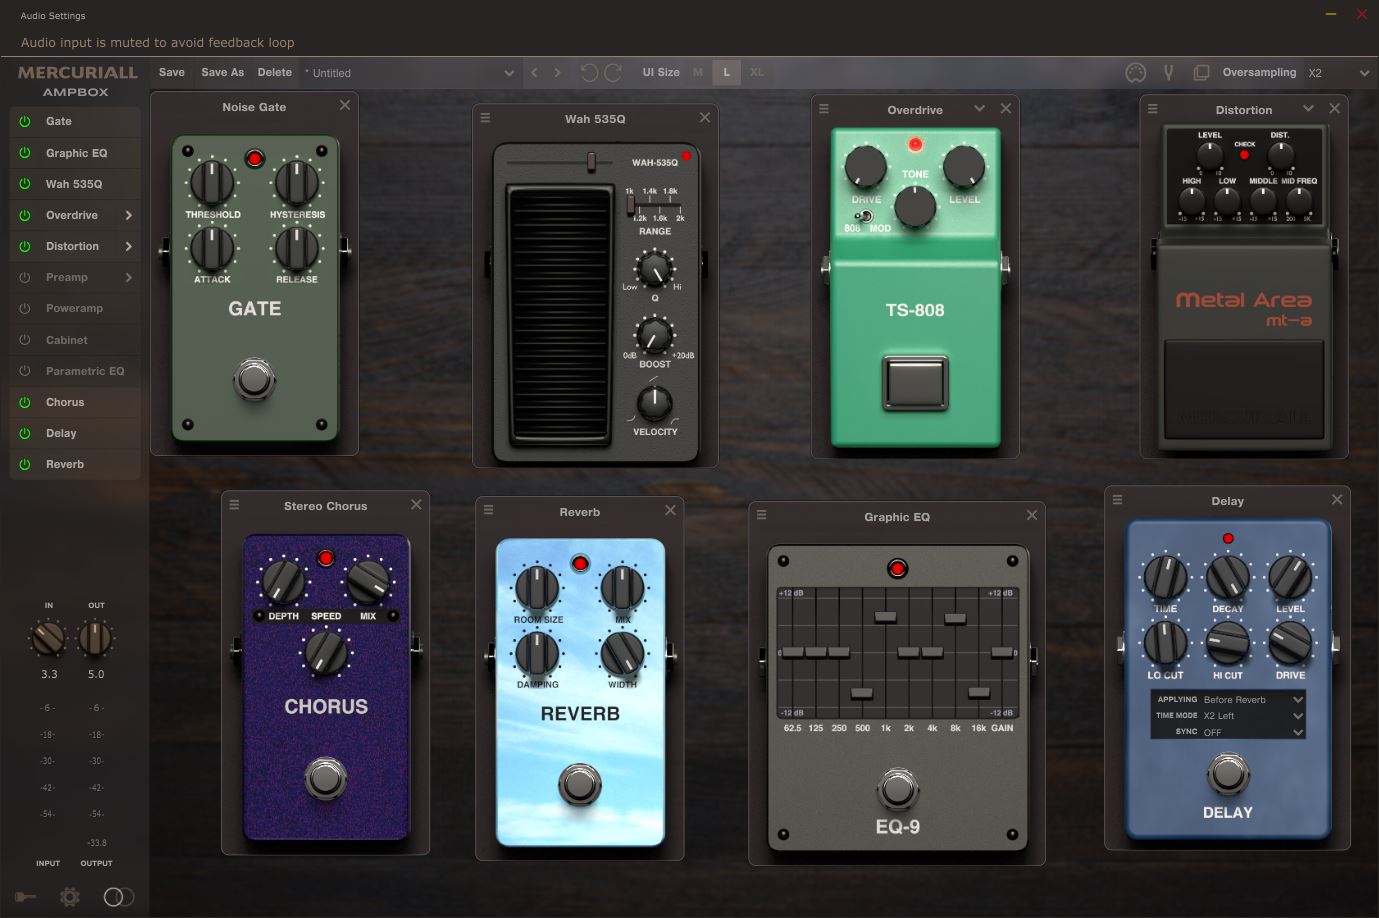
Task: Click the GAIN slider on EQ-9
Action: click(1001, 652)
